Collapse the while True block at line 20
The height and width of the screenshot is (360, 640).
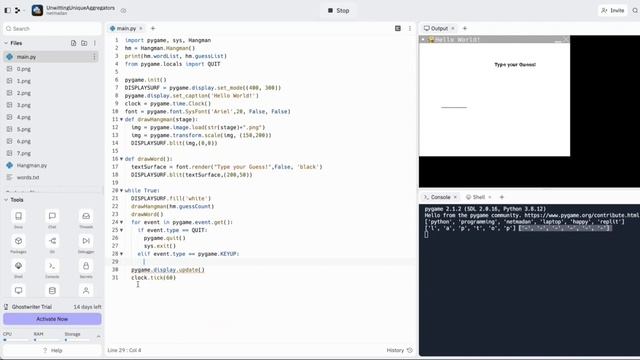coord(121,191)
